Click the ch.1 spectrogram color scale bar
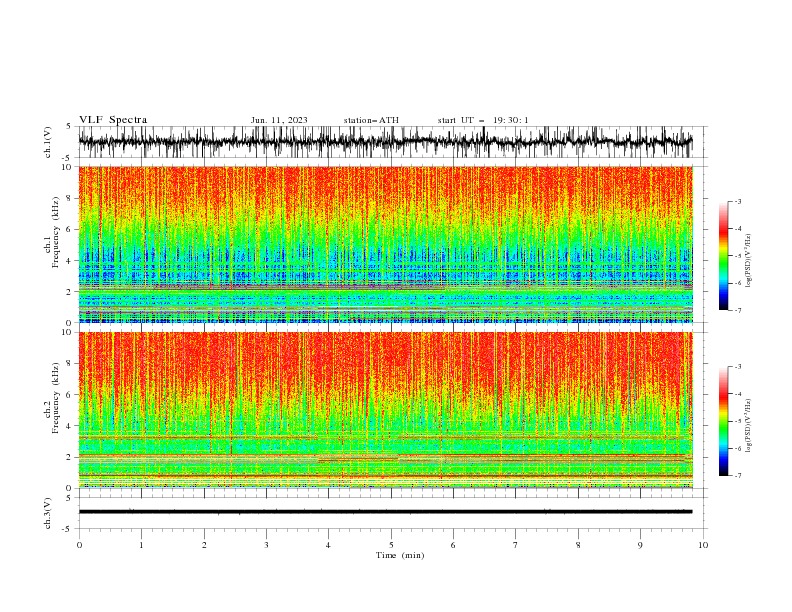Viewport: 792px width, 612px height. (x=723, y=255)
